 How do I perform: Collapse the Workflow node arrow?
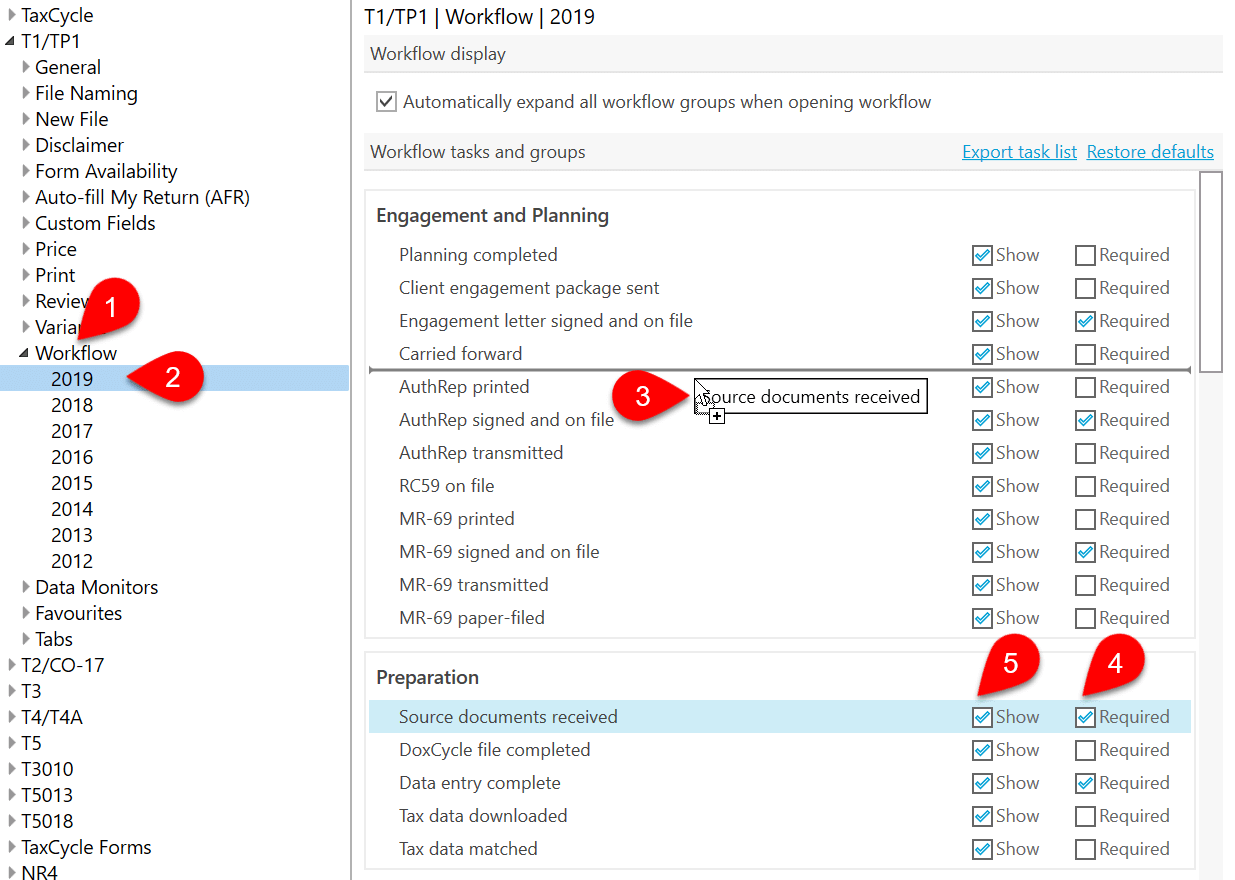pos(25,354)
